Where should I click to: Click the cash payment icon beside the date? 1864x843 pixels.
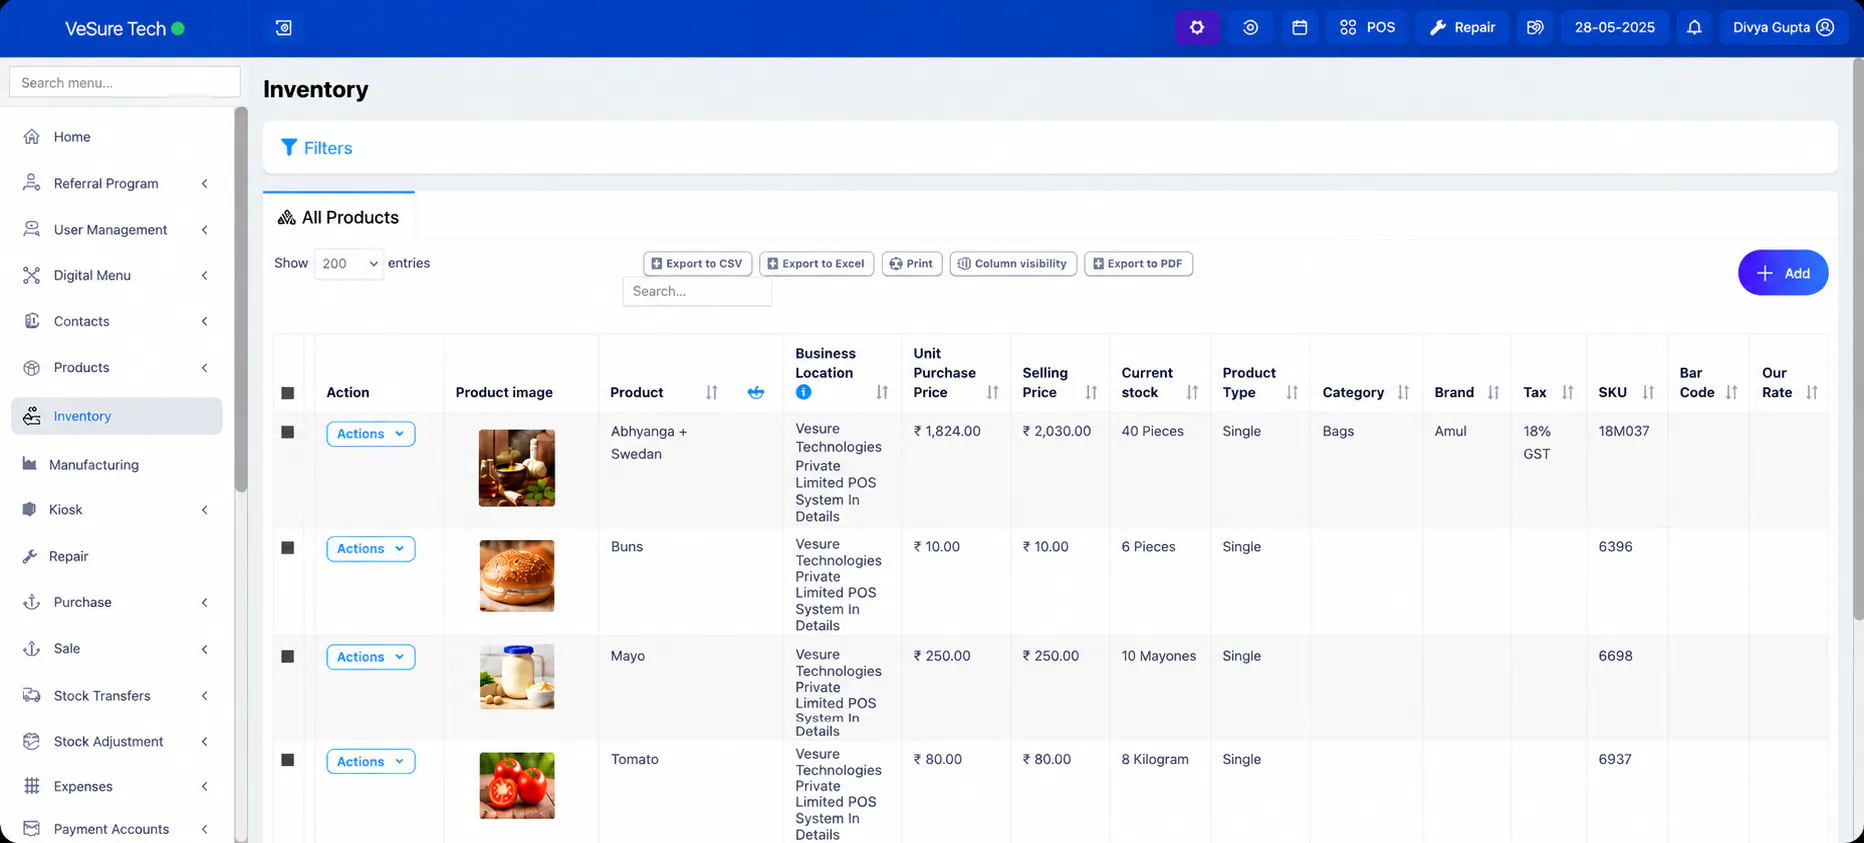[x=1535, y=28]
